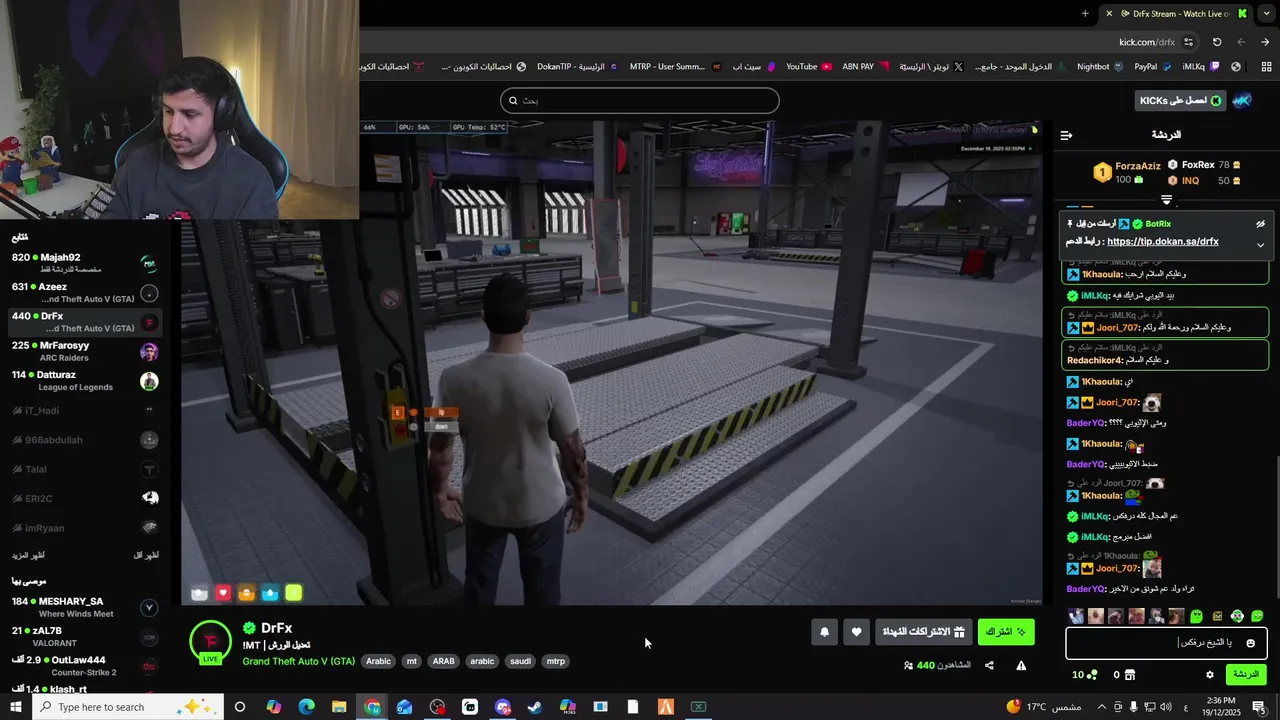This screenshot has width=1280, height=720.
Task: Click the DrFx LIVE profile avatar
Action: (x=210, y=643)
